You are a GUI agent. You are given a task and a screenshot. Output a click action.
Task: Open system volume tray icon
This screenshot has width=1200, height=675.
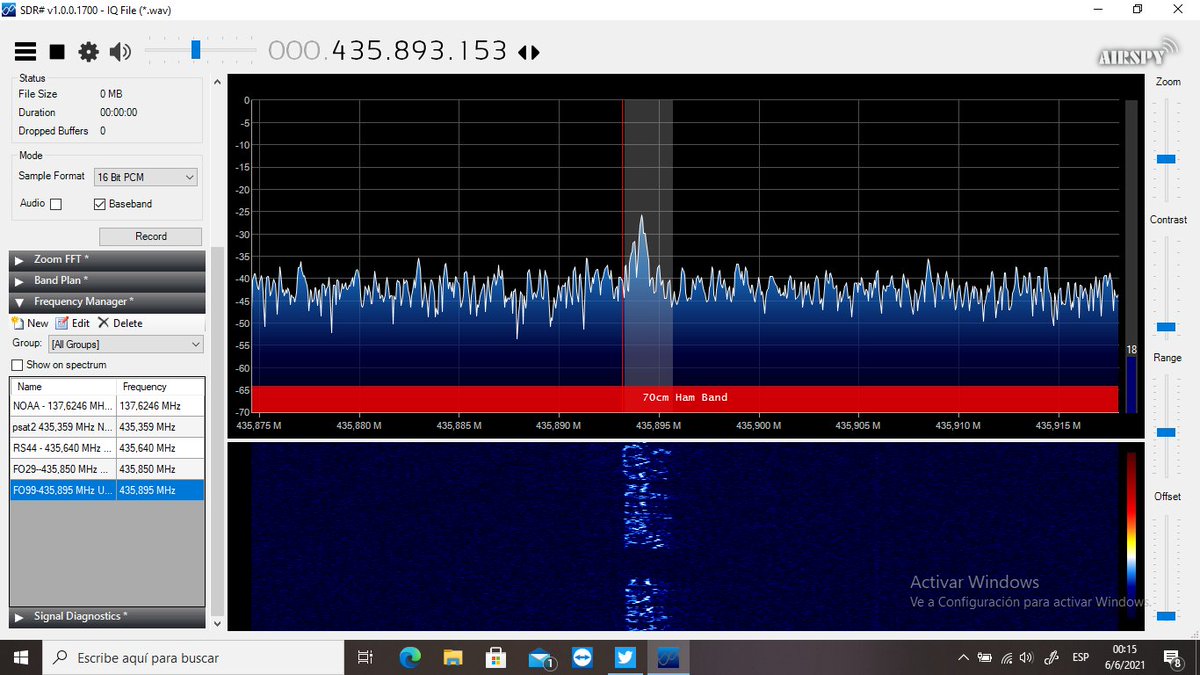(1028, 658)
